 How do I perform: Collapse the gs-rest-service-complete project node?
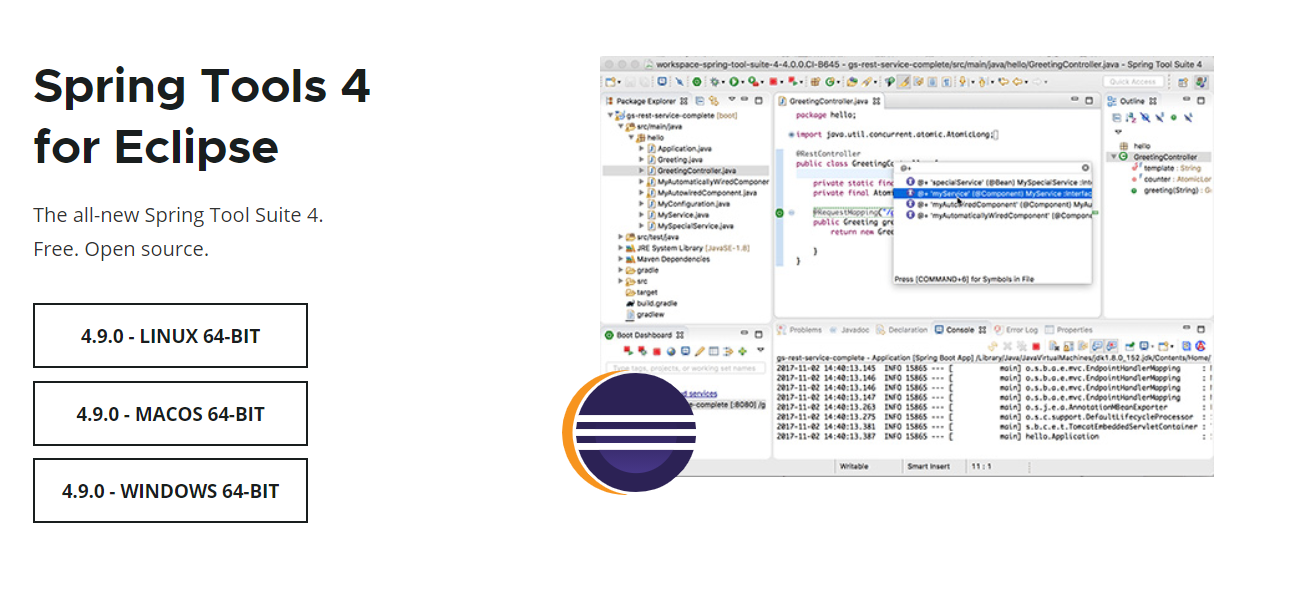pyautogui.click(x=610, y=115)
